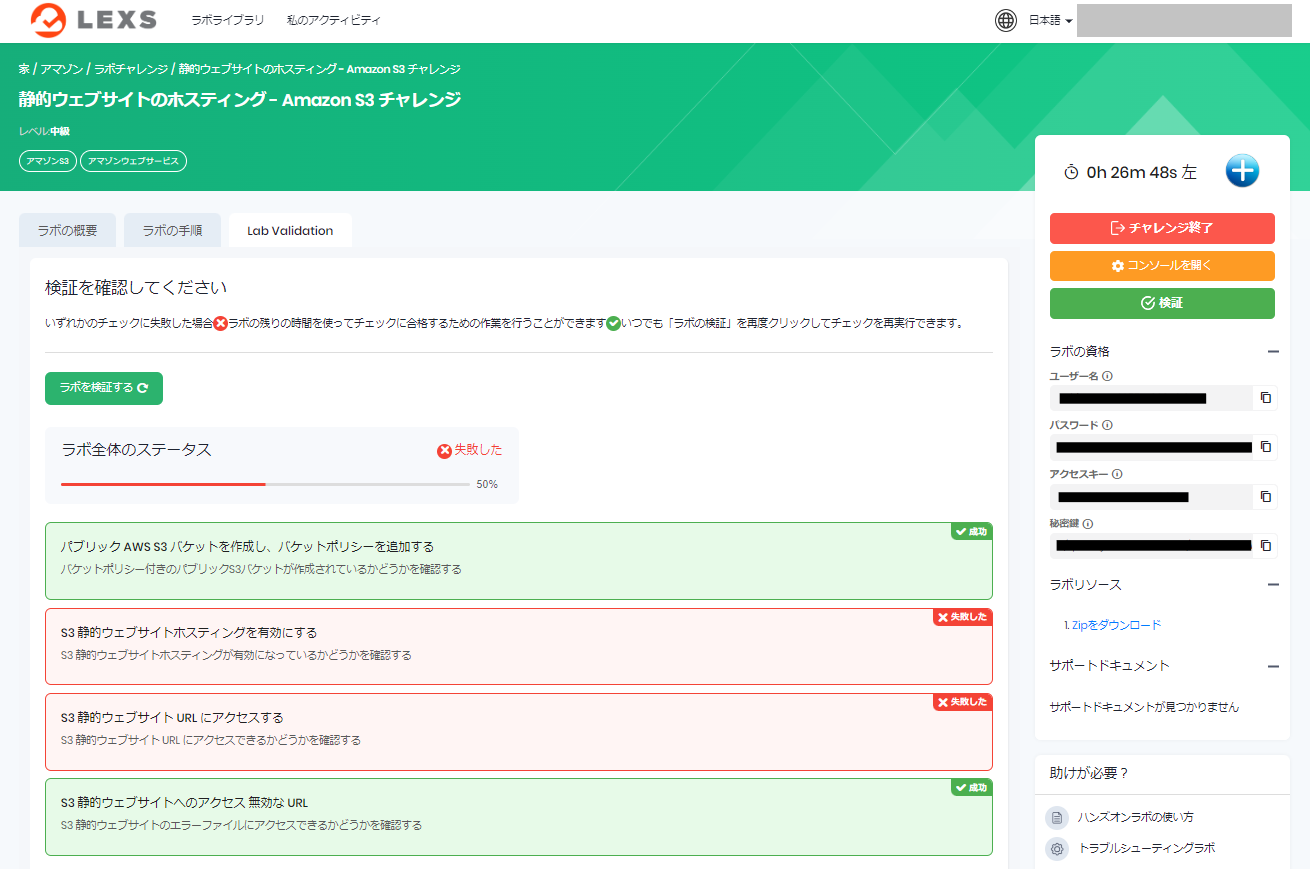This screenshot has width=1310, height=869.
Task: Click the 検証を確認してください heading
Action: tap(136, 288)
